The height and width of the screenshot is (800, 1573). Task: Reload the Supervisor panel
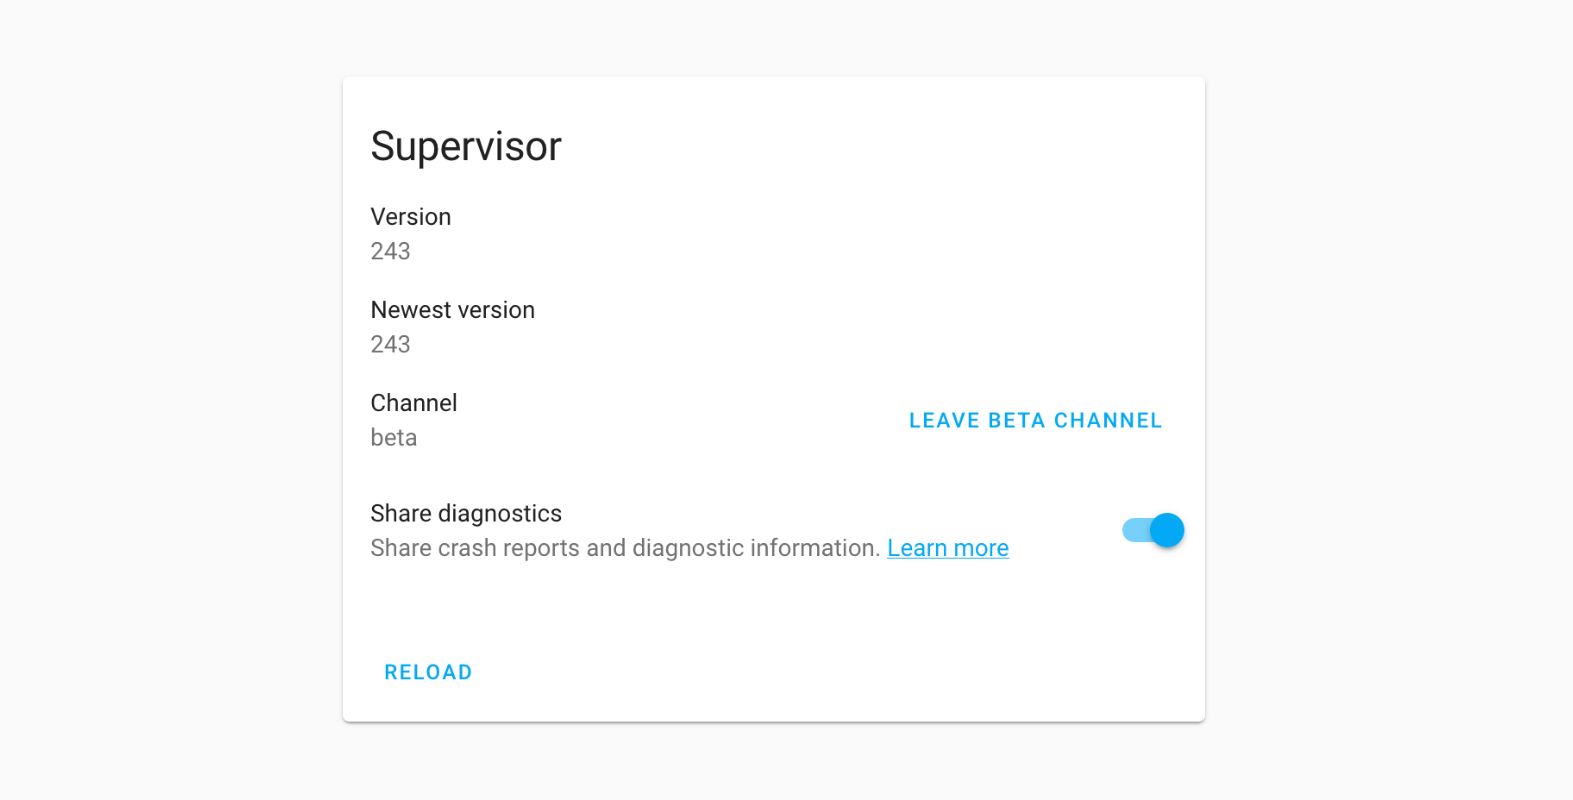coord(428,671)
